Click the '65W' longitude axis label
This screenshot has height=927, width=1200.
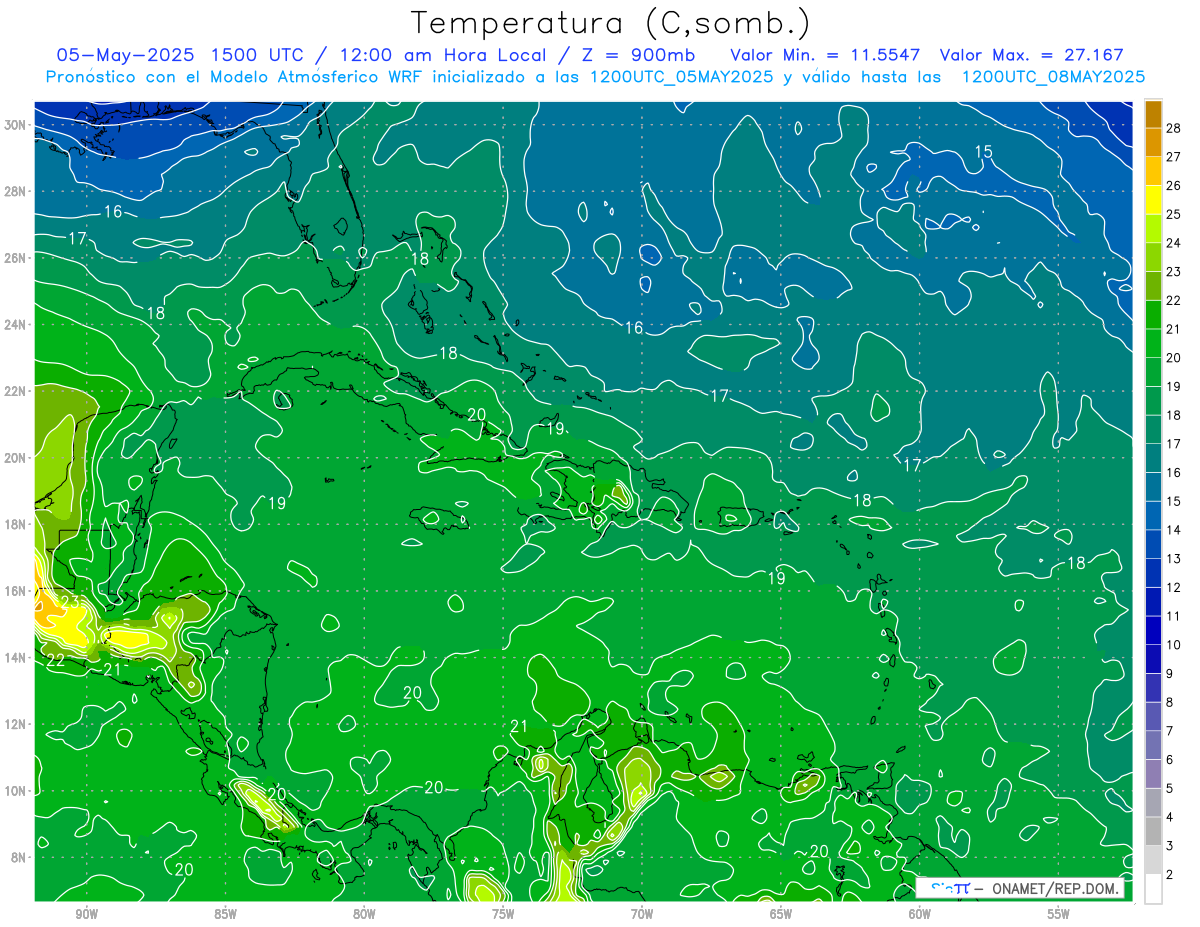[x=781, y=914]
